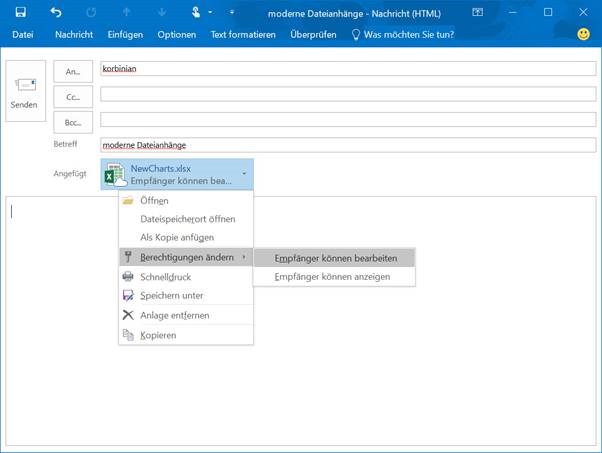Open the Einfügen ribbon tab
The height and width of the screenshot is (453, 602).
pyautogui.click(x=124, y=34)
